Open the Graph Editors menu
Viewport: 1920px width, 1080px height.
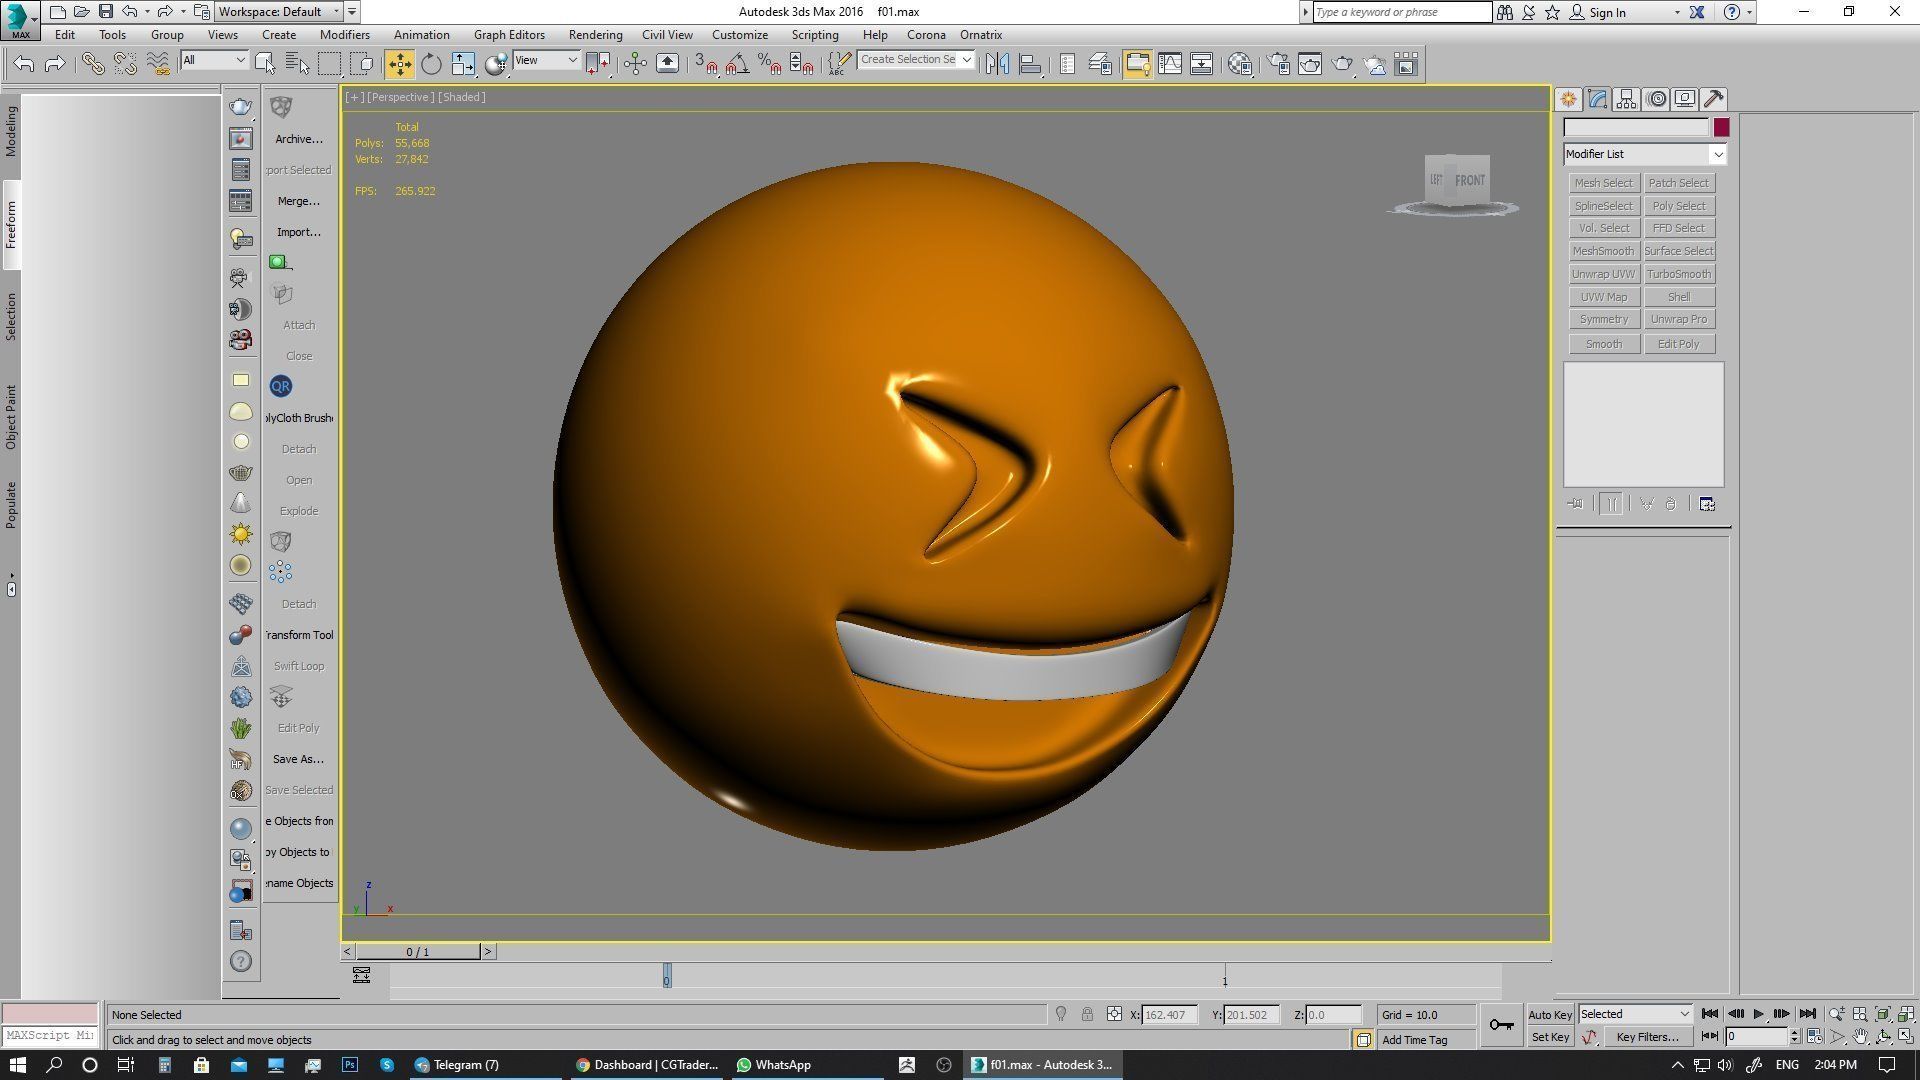(509, 35)
